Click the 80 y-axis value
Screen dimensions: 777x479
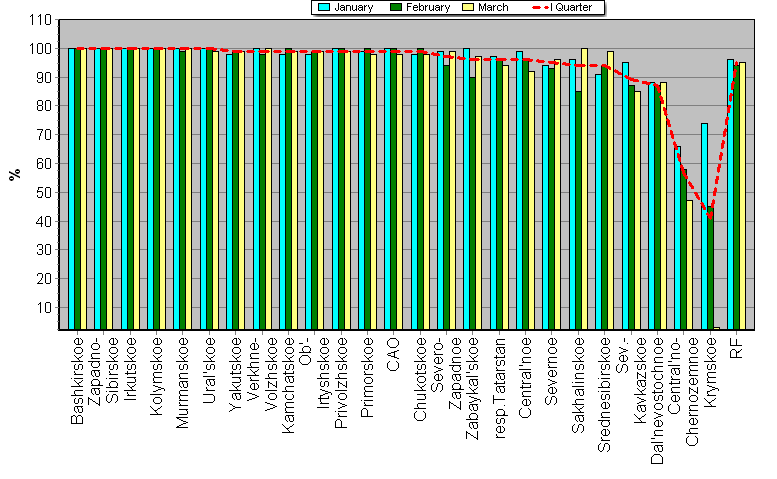(x=44, y=106)
